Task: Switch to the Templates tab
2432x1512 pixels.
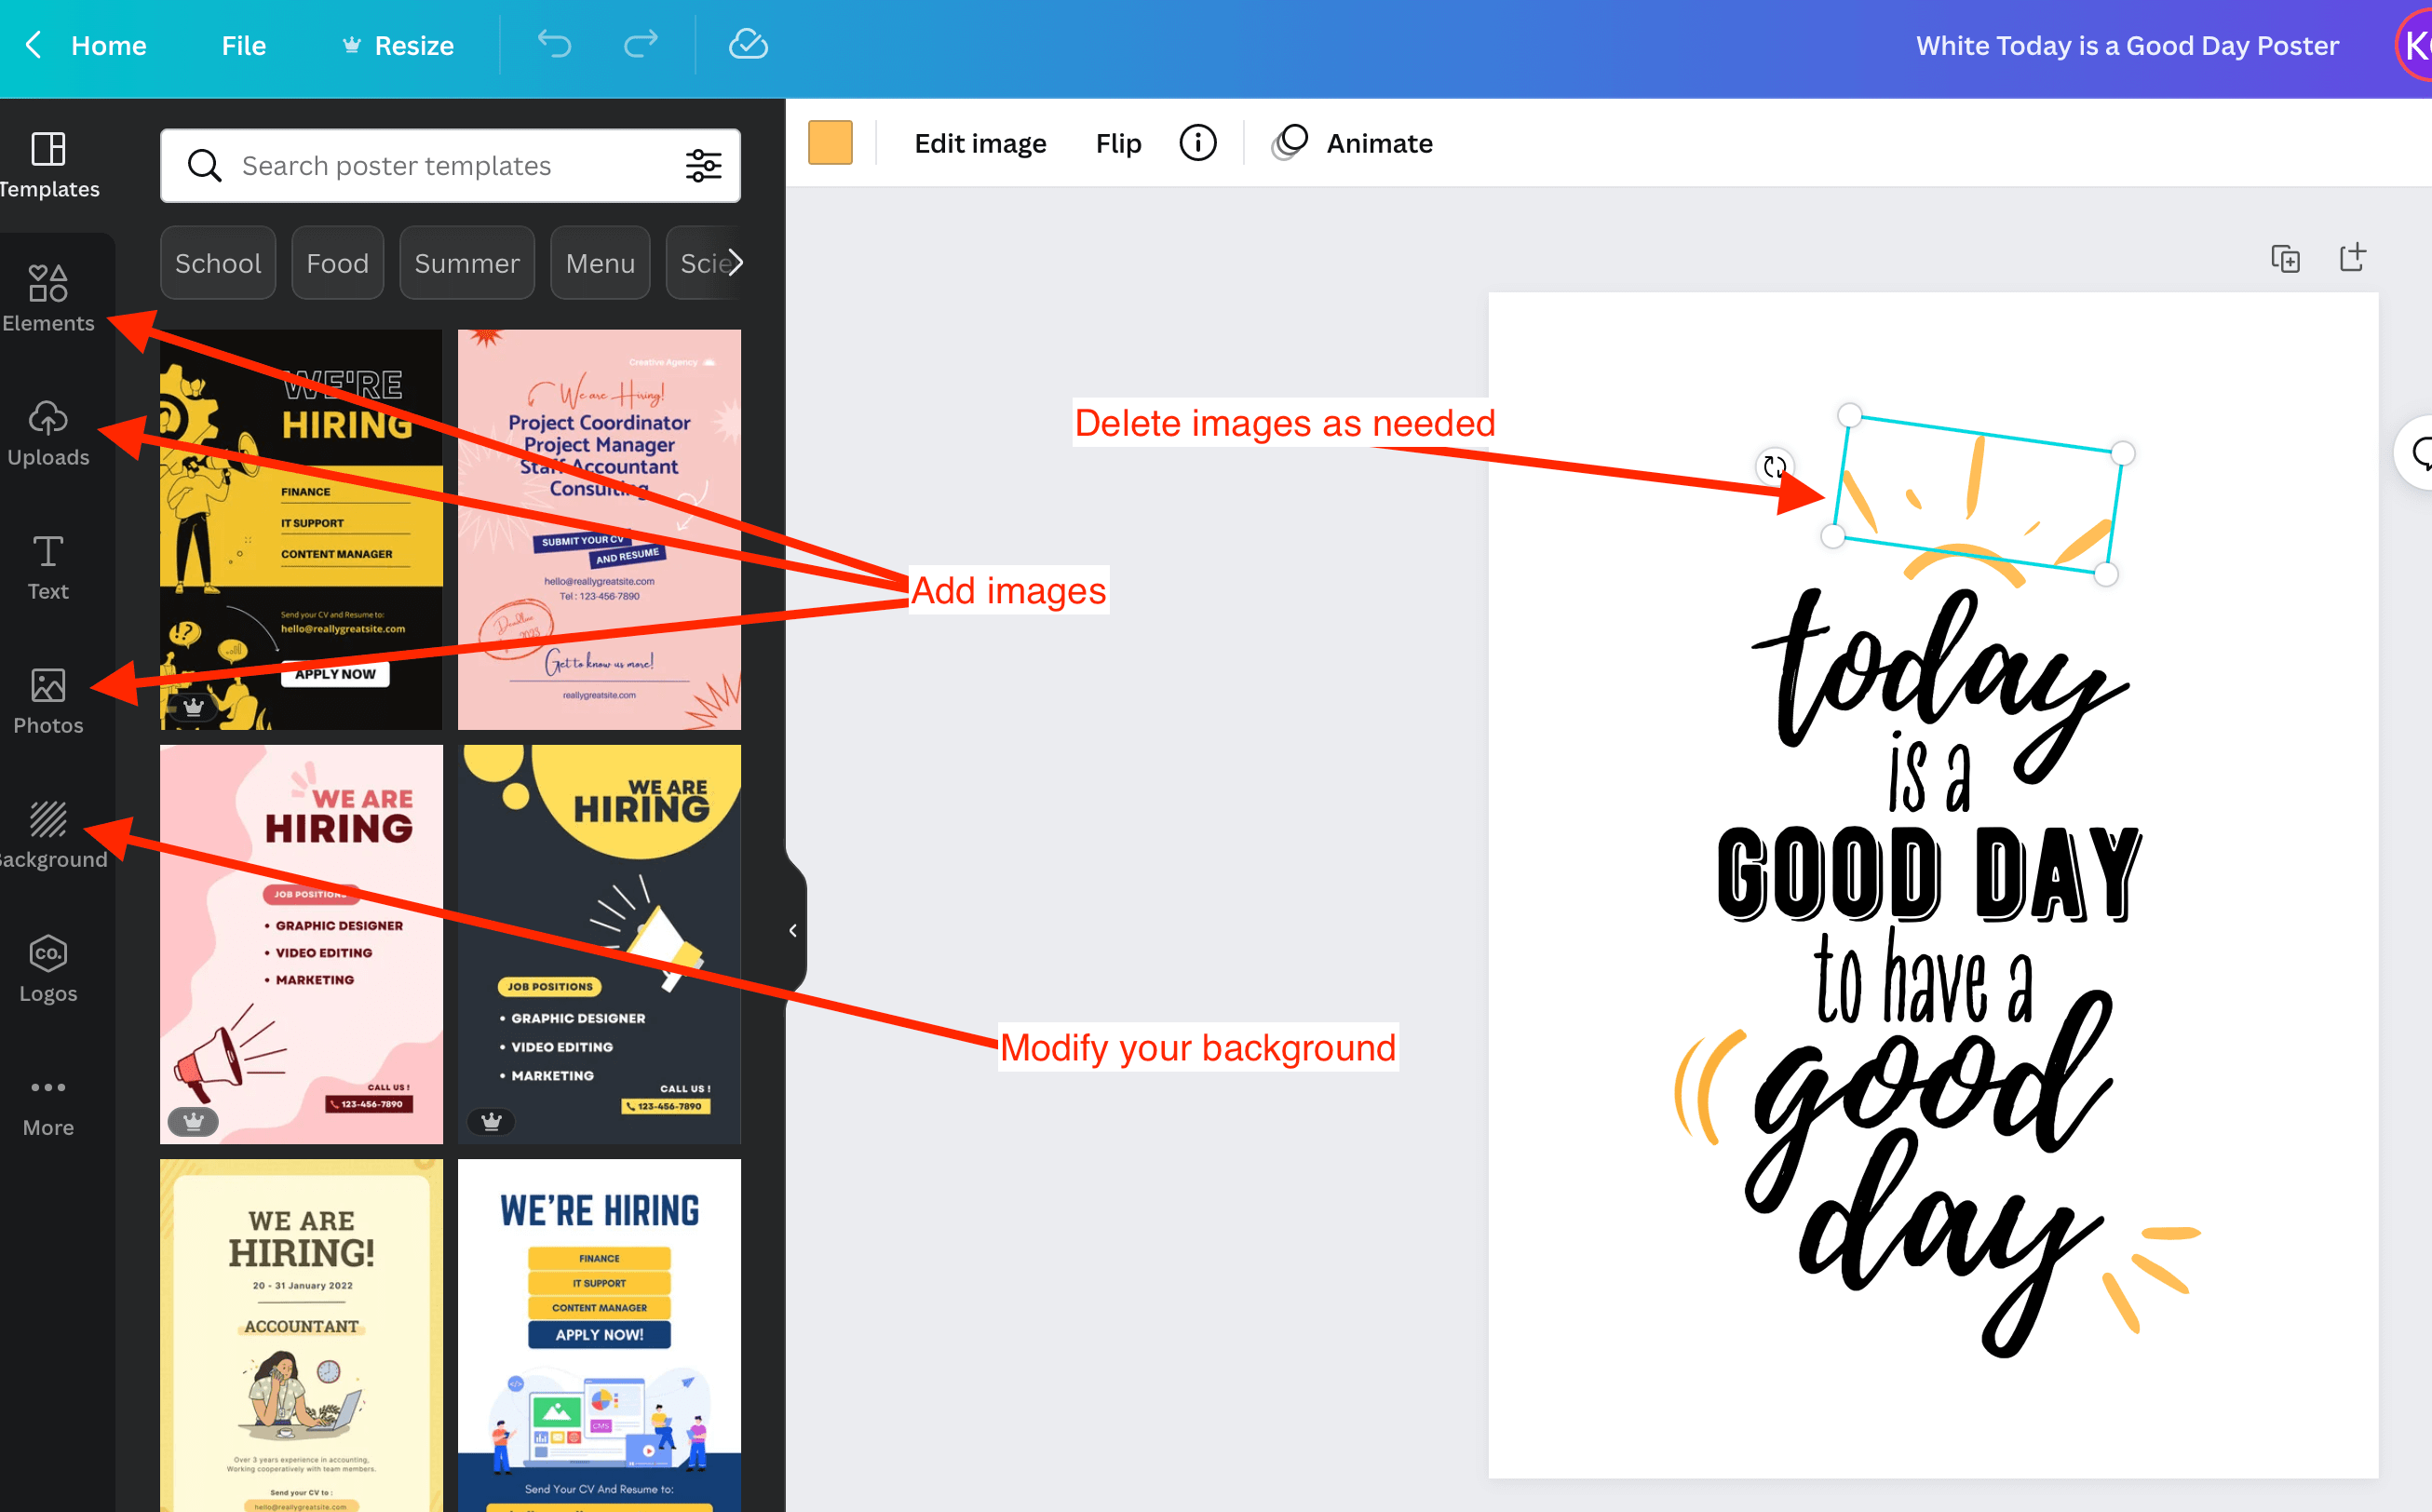Action: click(x=48, y=163)
